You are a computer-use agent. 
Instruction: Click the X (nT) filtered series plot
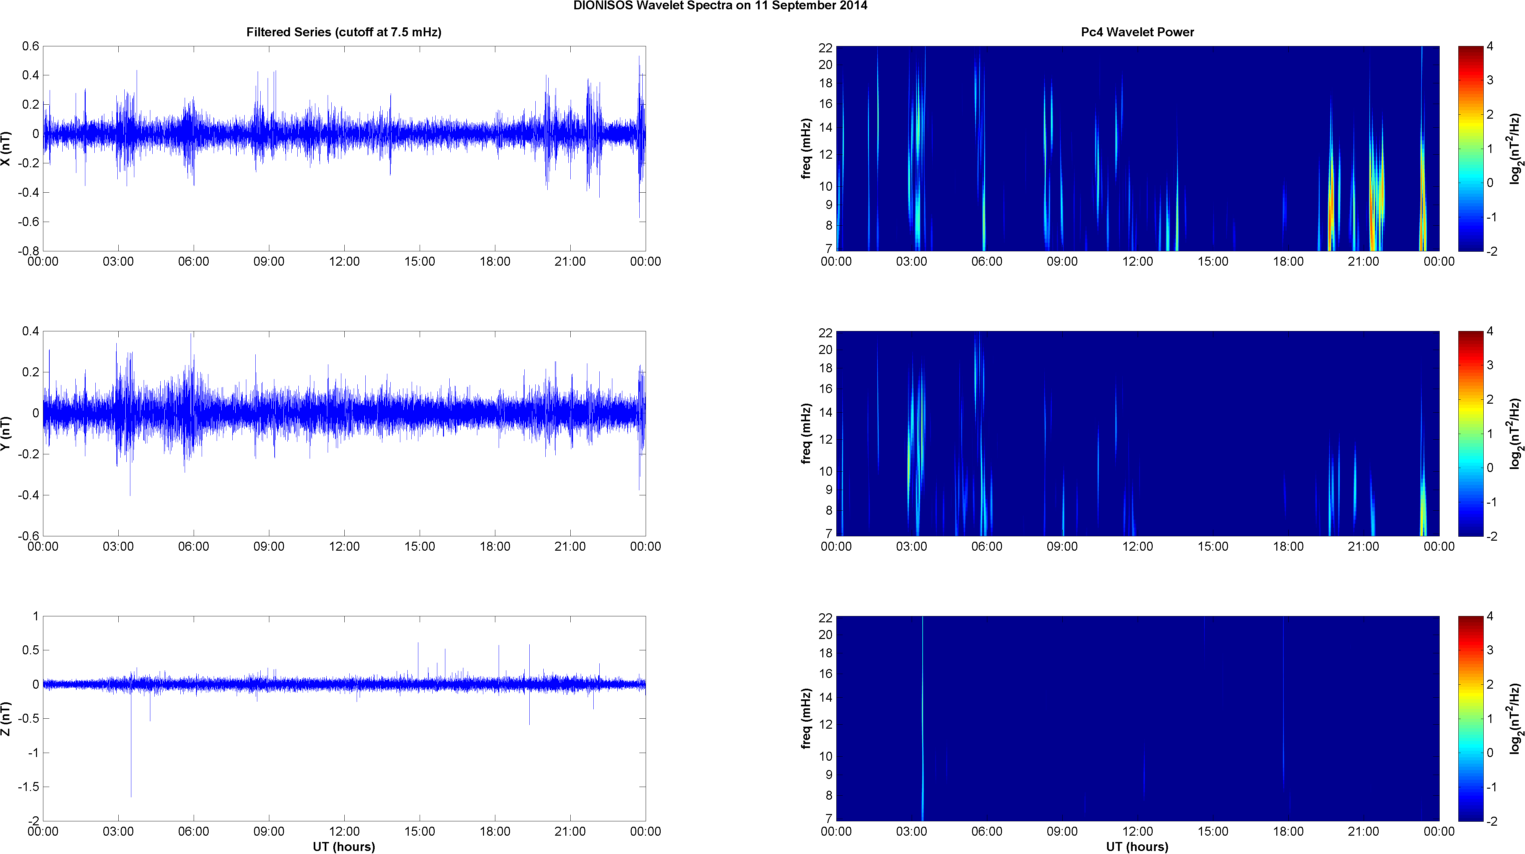point(344,148)
